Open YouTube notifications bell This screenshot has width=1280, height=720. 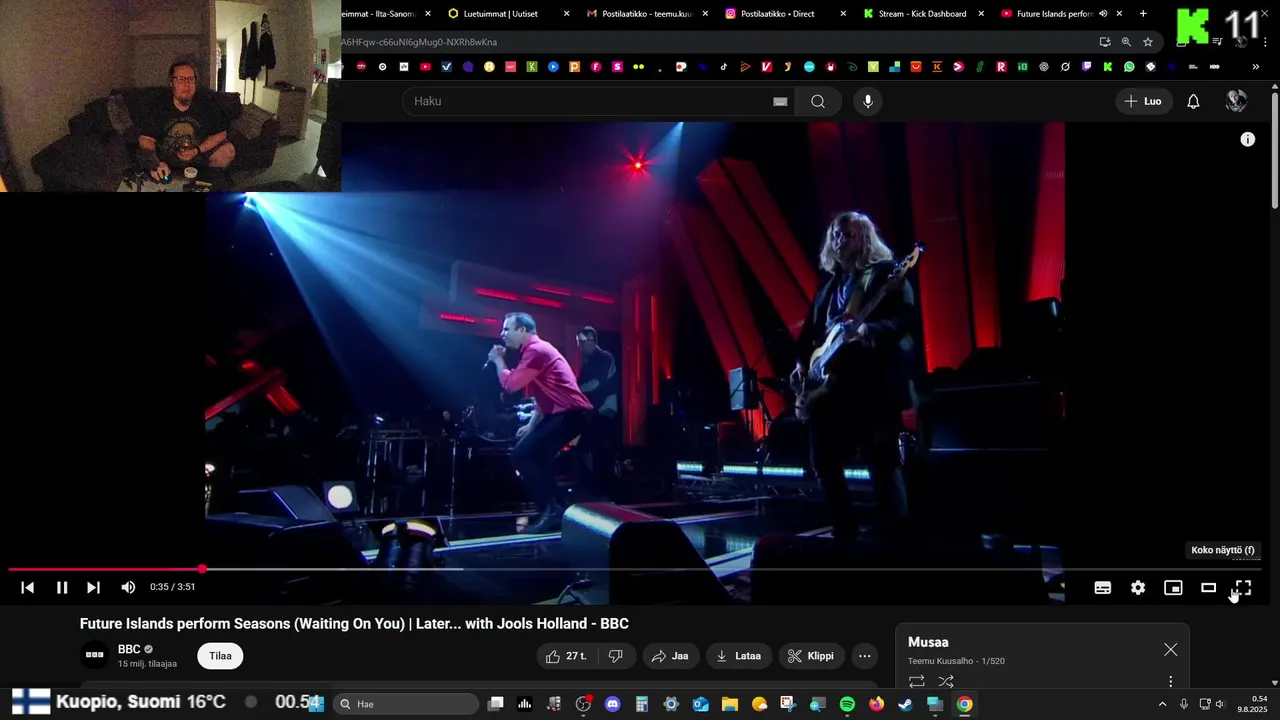point(1193,101)
